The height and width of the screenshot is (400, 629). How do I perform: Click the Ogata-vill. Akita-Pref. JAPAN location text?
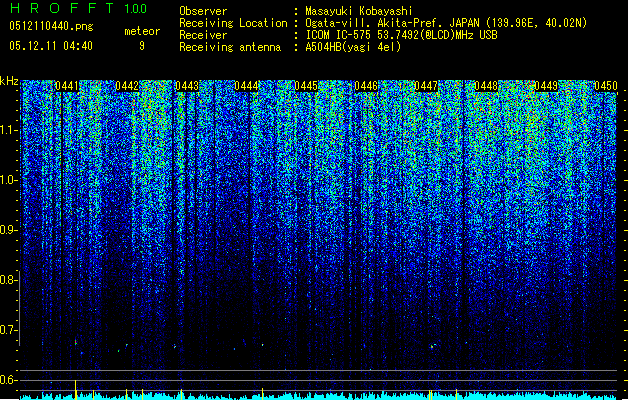click(446, 23)
